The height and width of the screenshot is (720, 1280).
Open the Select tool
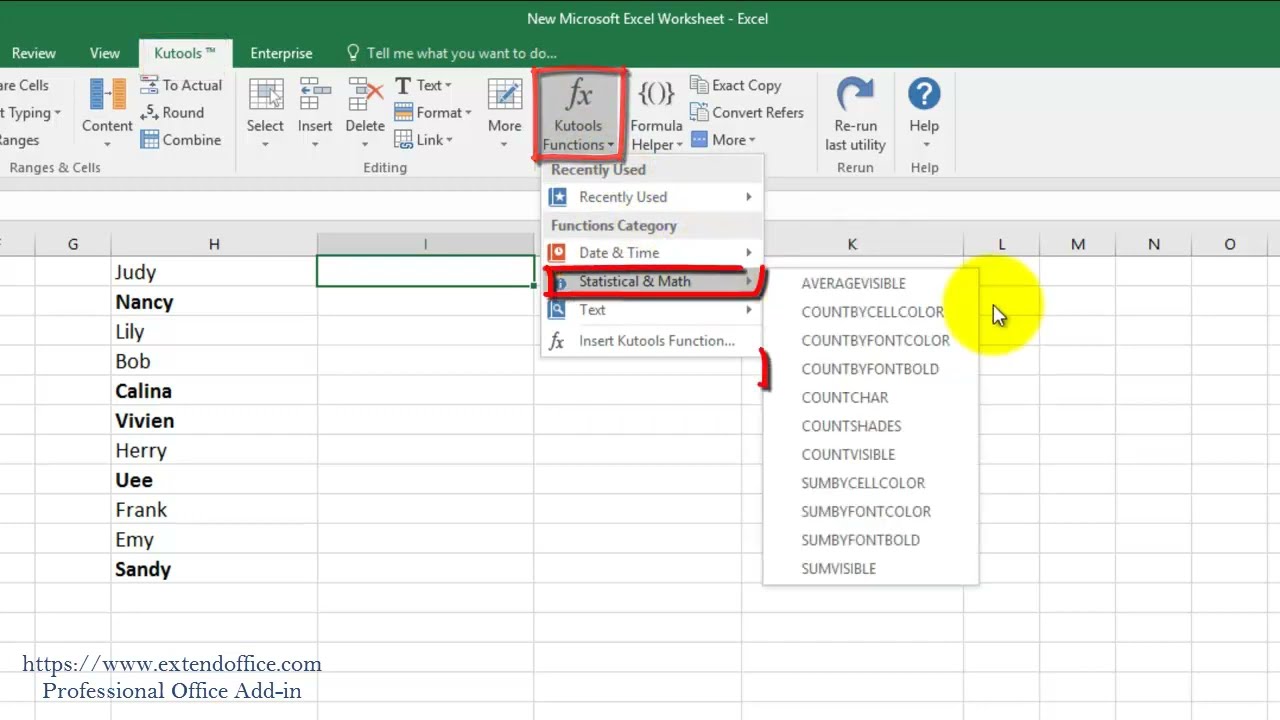265,114
